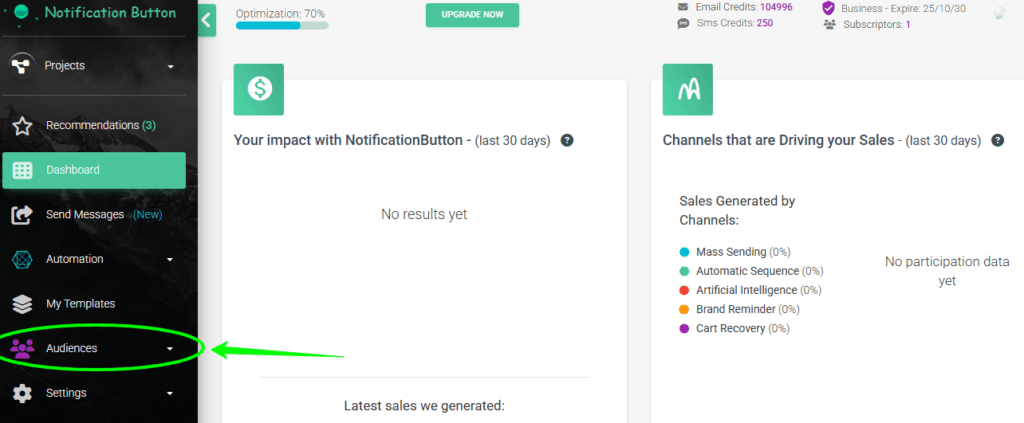Click the Projects network icon
Screen dimensions: 1024x423
(22, 66)
